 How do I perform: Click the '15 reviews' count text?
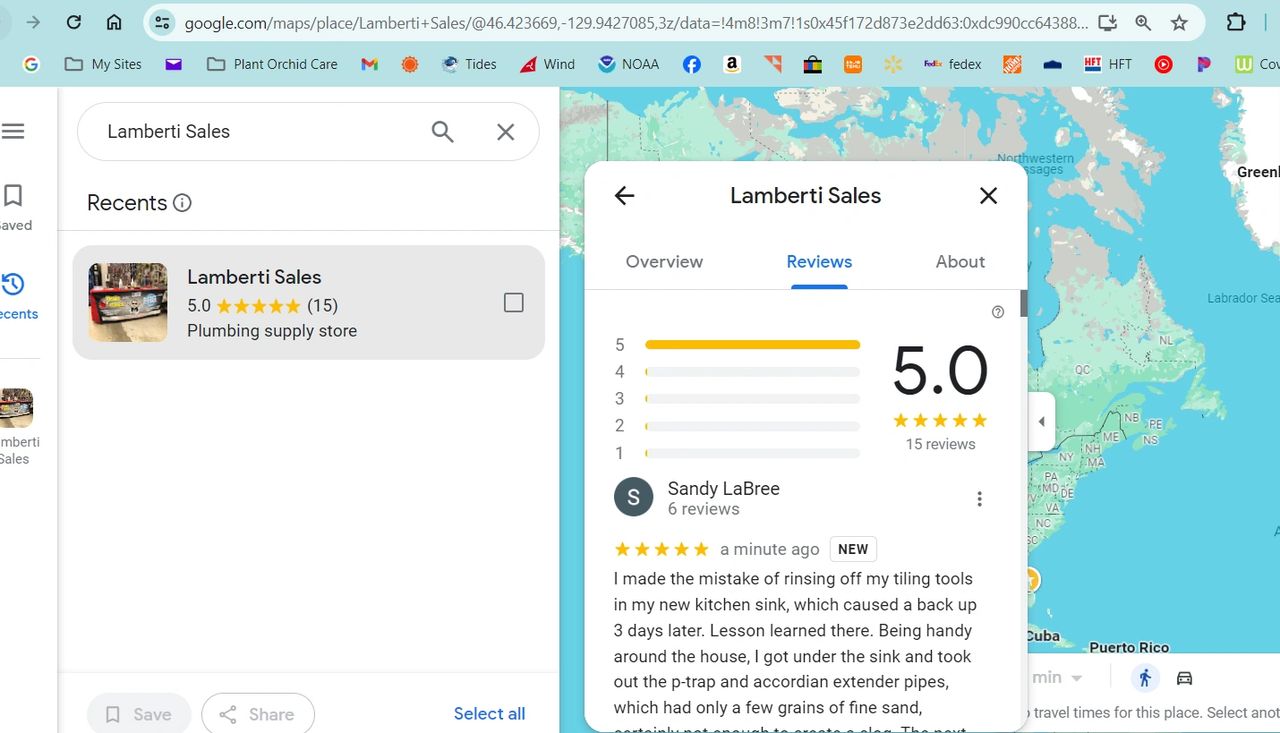(940, 444)
